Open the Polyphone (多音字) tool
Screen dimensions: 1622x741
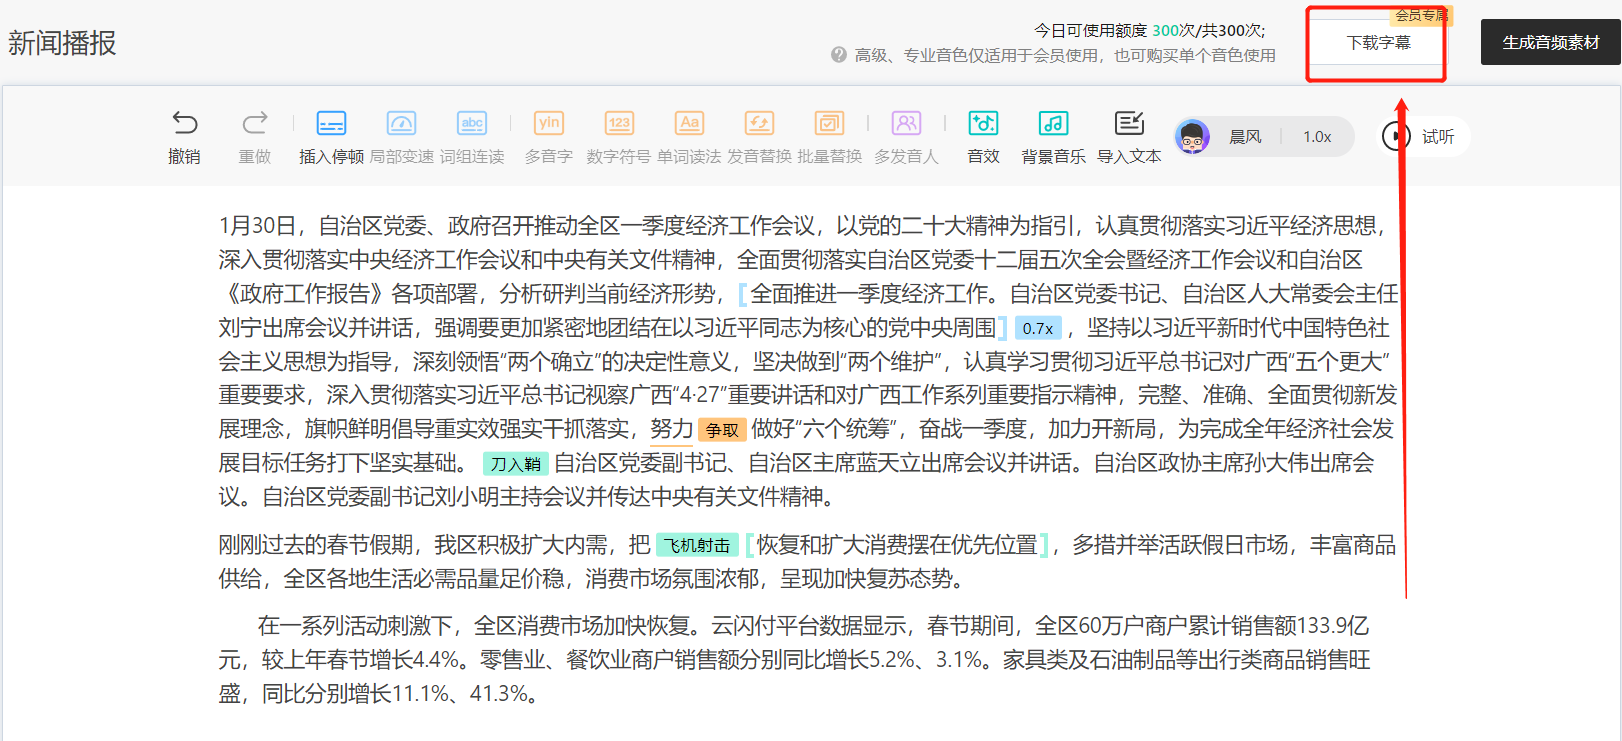tap(549, 124)
